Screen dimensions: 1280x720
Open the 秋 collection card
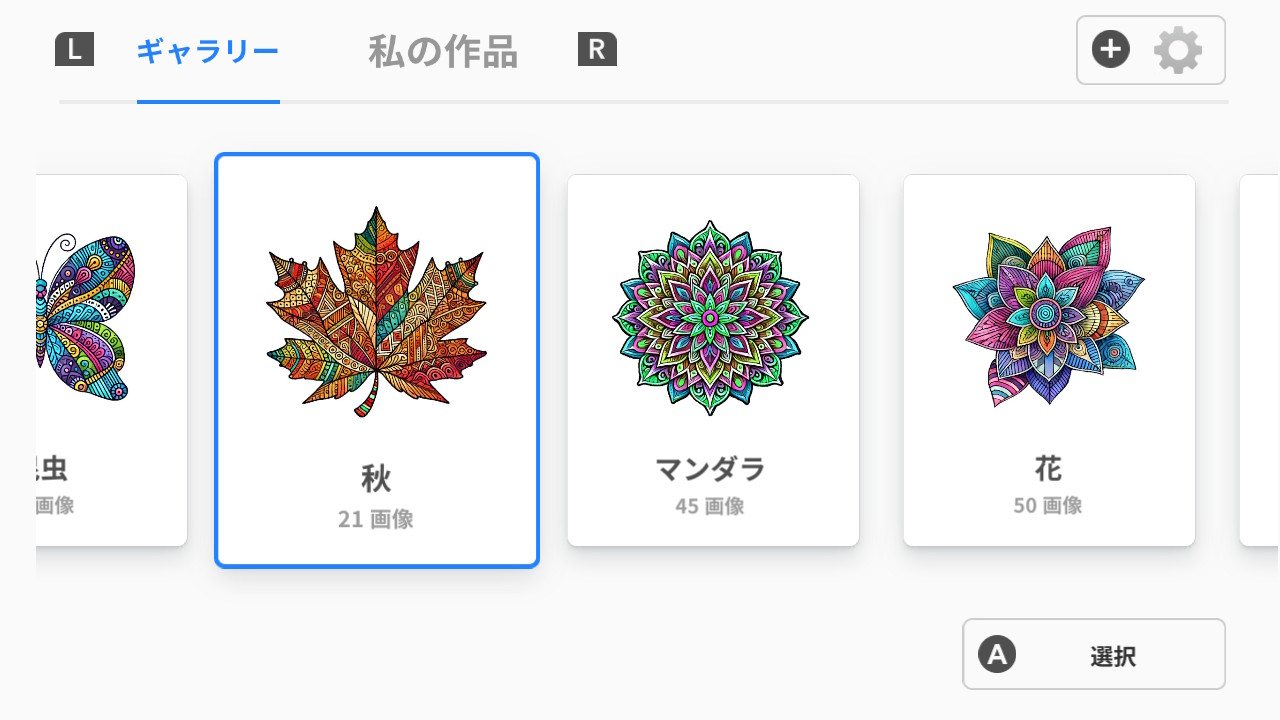(377, 360)
